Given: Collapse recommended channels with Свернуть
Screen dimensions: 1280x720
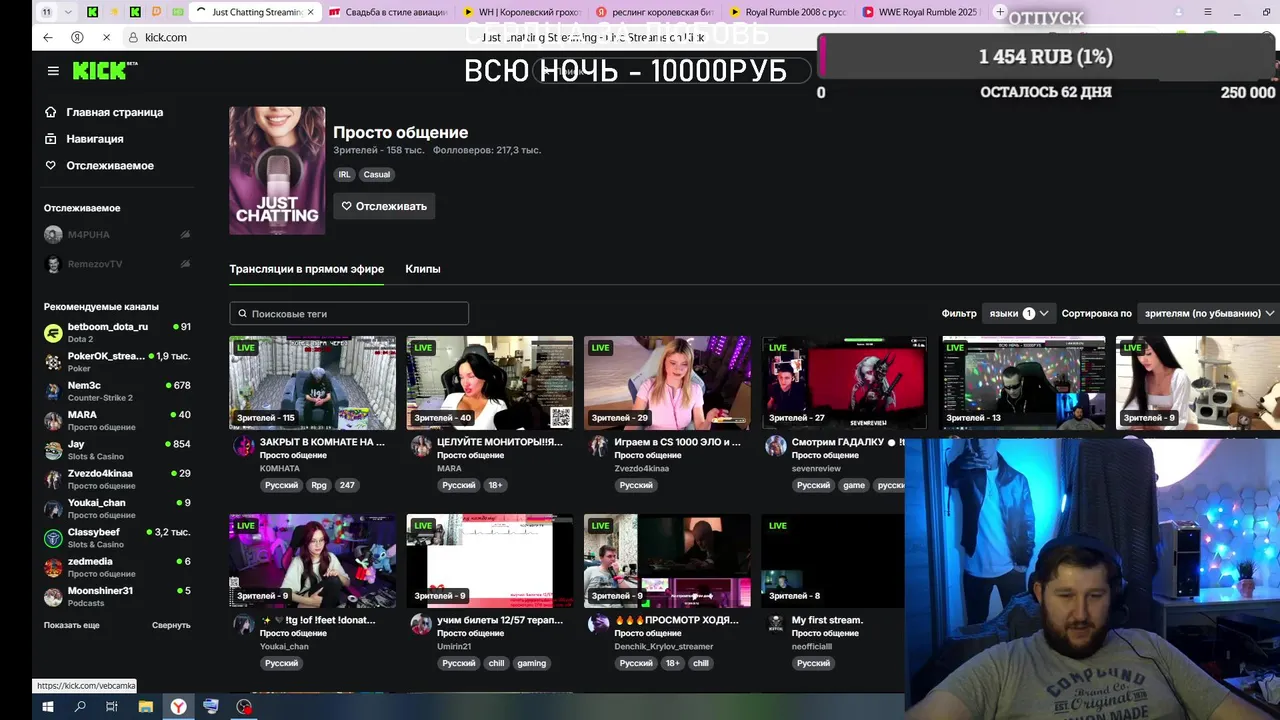Looking at the screenshot, I should 171,625.
